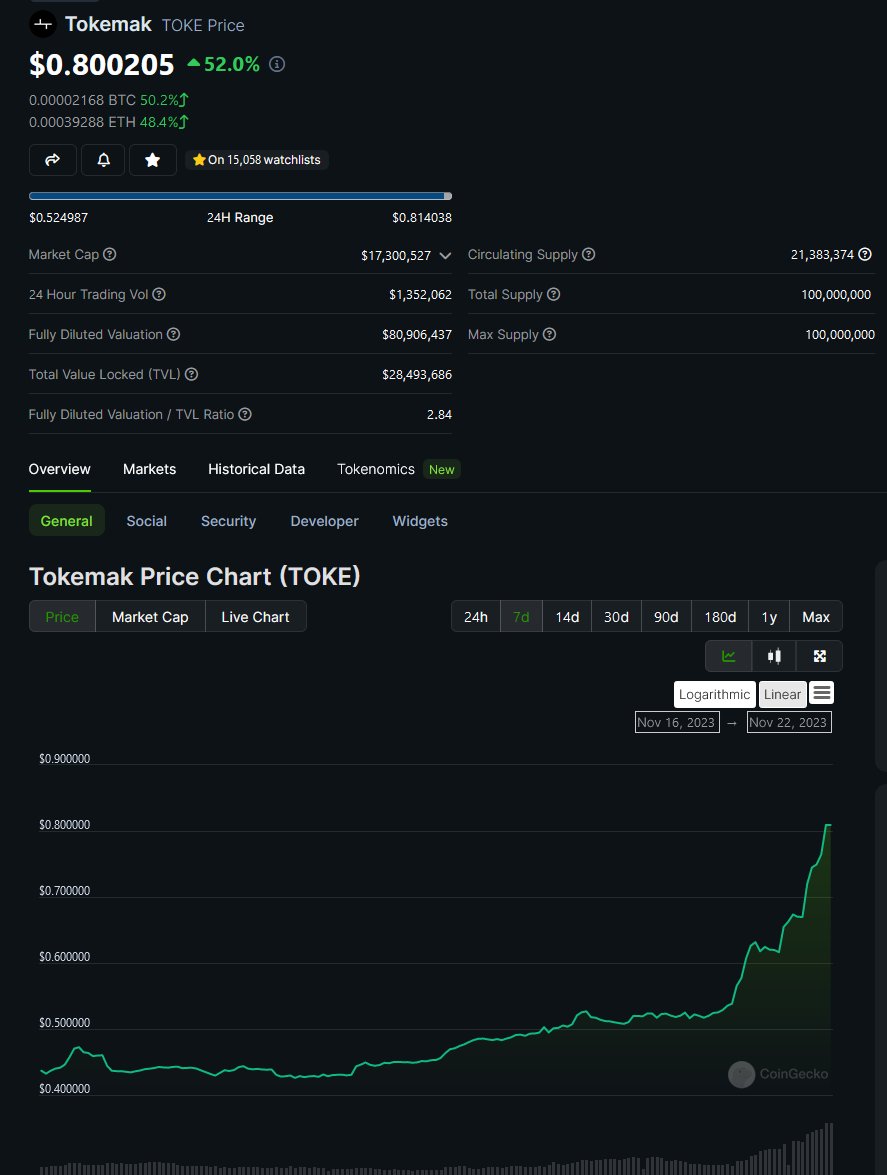Select the Social sub-tab
The width and height of the screenshot is (887, 1175).
pyautogui.click(x=147, y=521)
